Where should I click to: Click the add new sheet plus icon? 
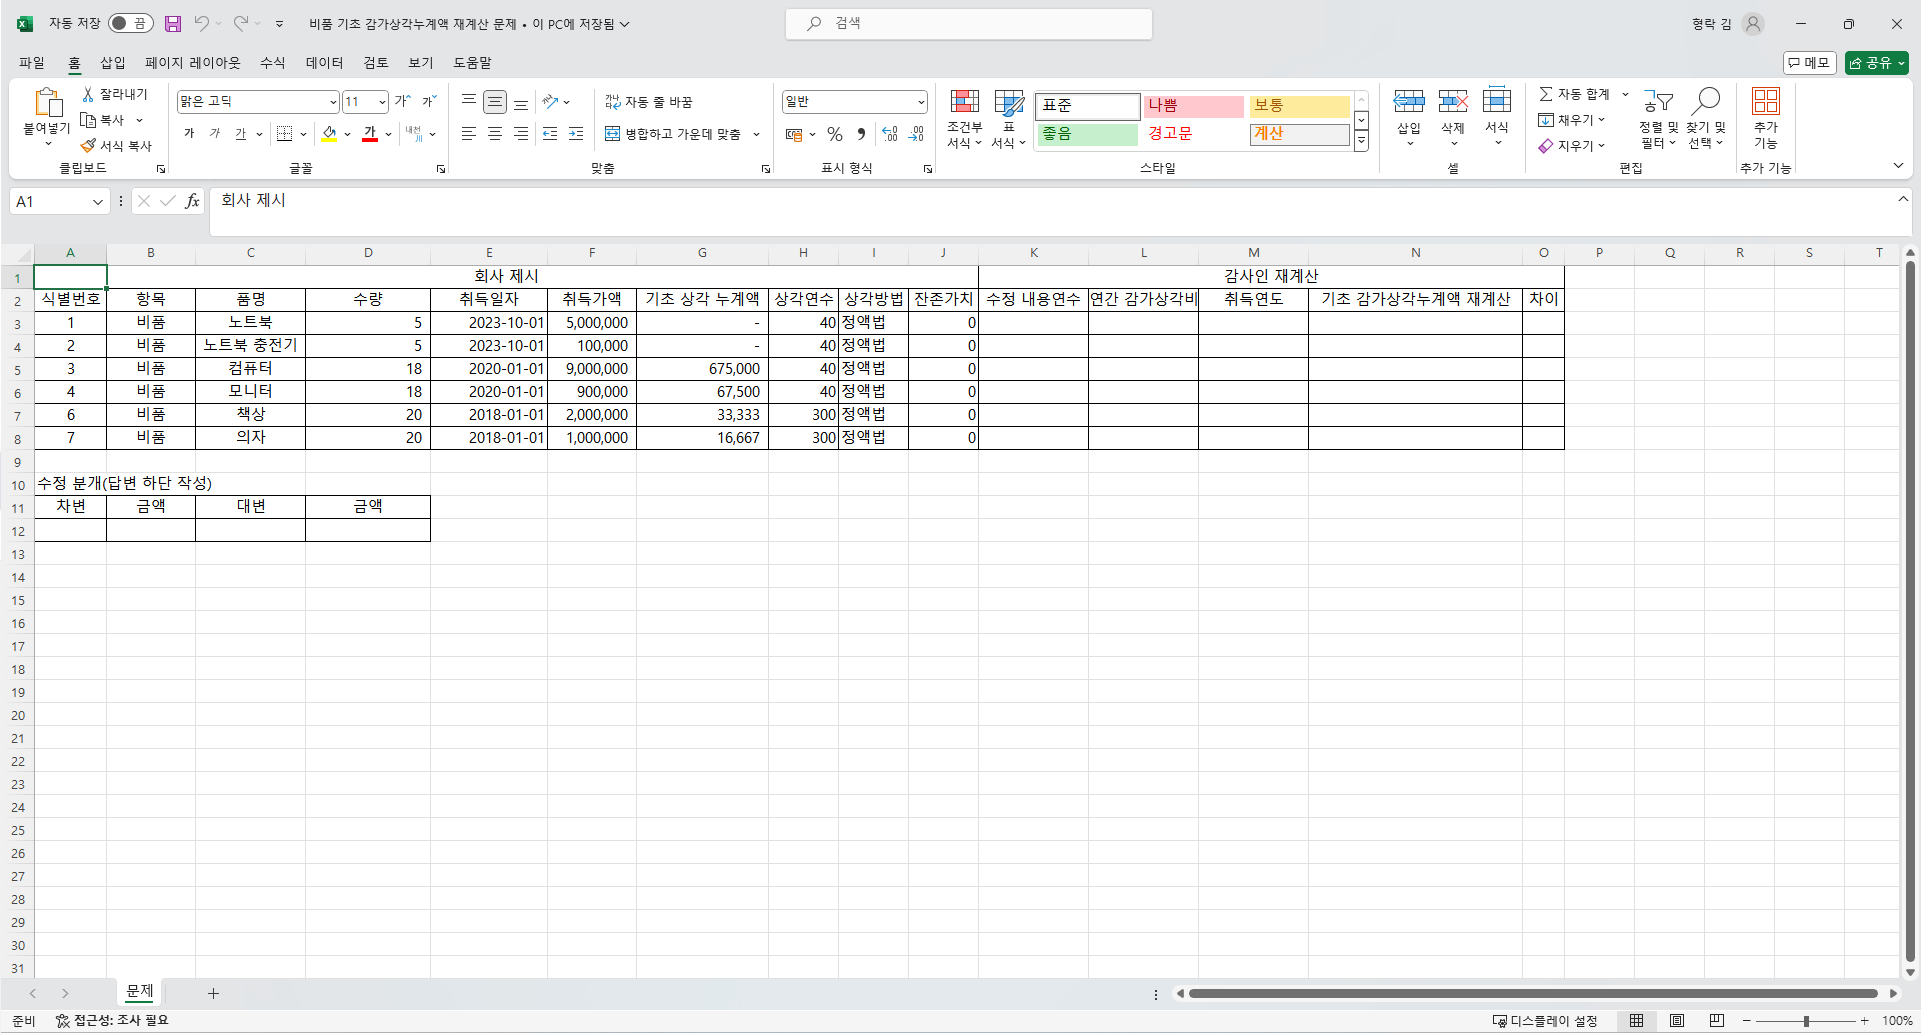(x=213, y=993)
